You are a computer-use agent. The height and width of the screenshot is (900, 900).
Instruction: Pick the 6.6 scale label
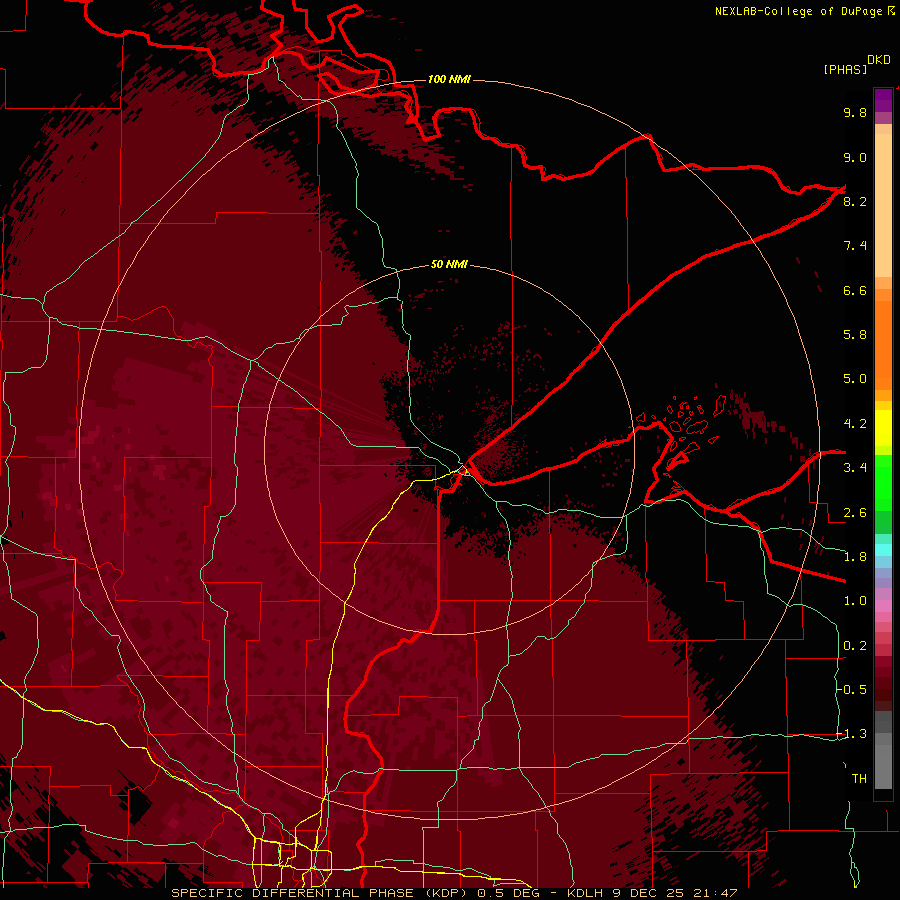pos(855,290)
